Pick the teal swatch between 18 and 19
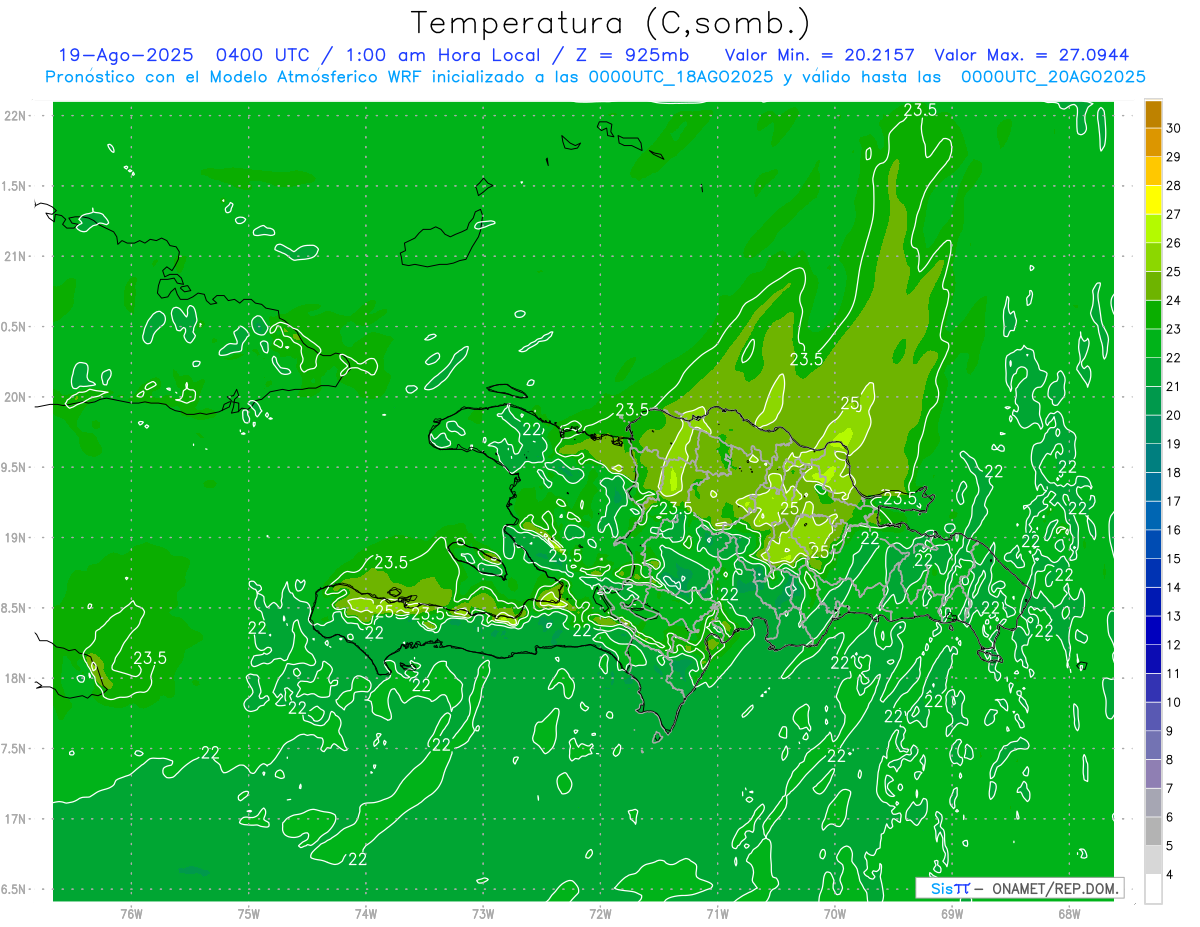 coord(1153,459)
